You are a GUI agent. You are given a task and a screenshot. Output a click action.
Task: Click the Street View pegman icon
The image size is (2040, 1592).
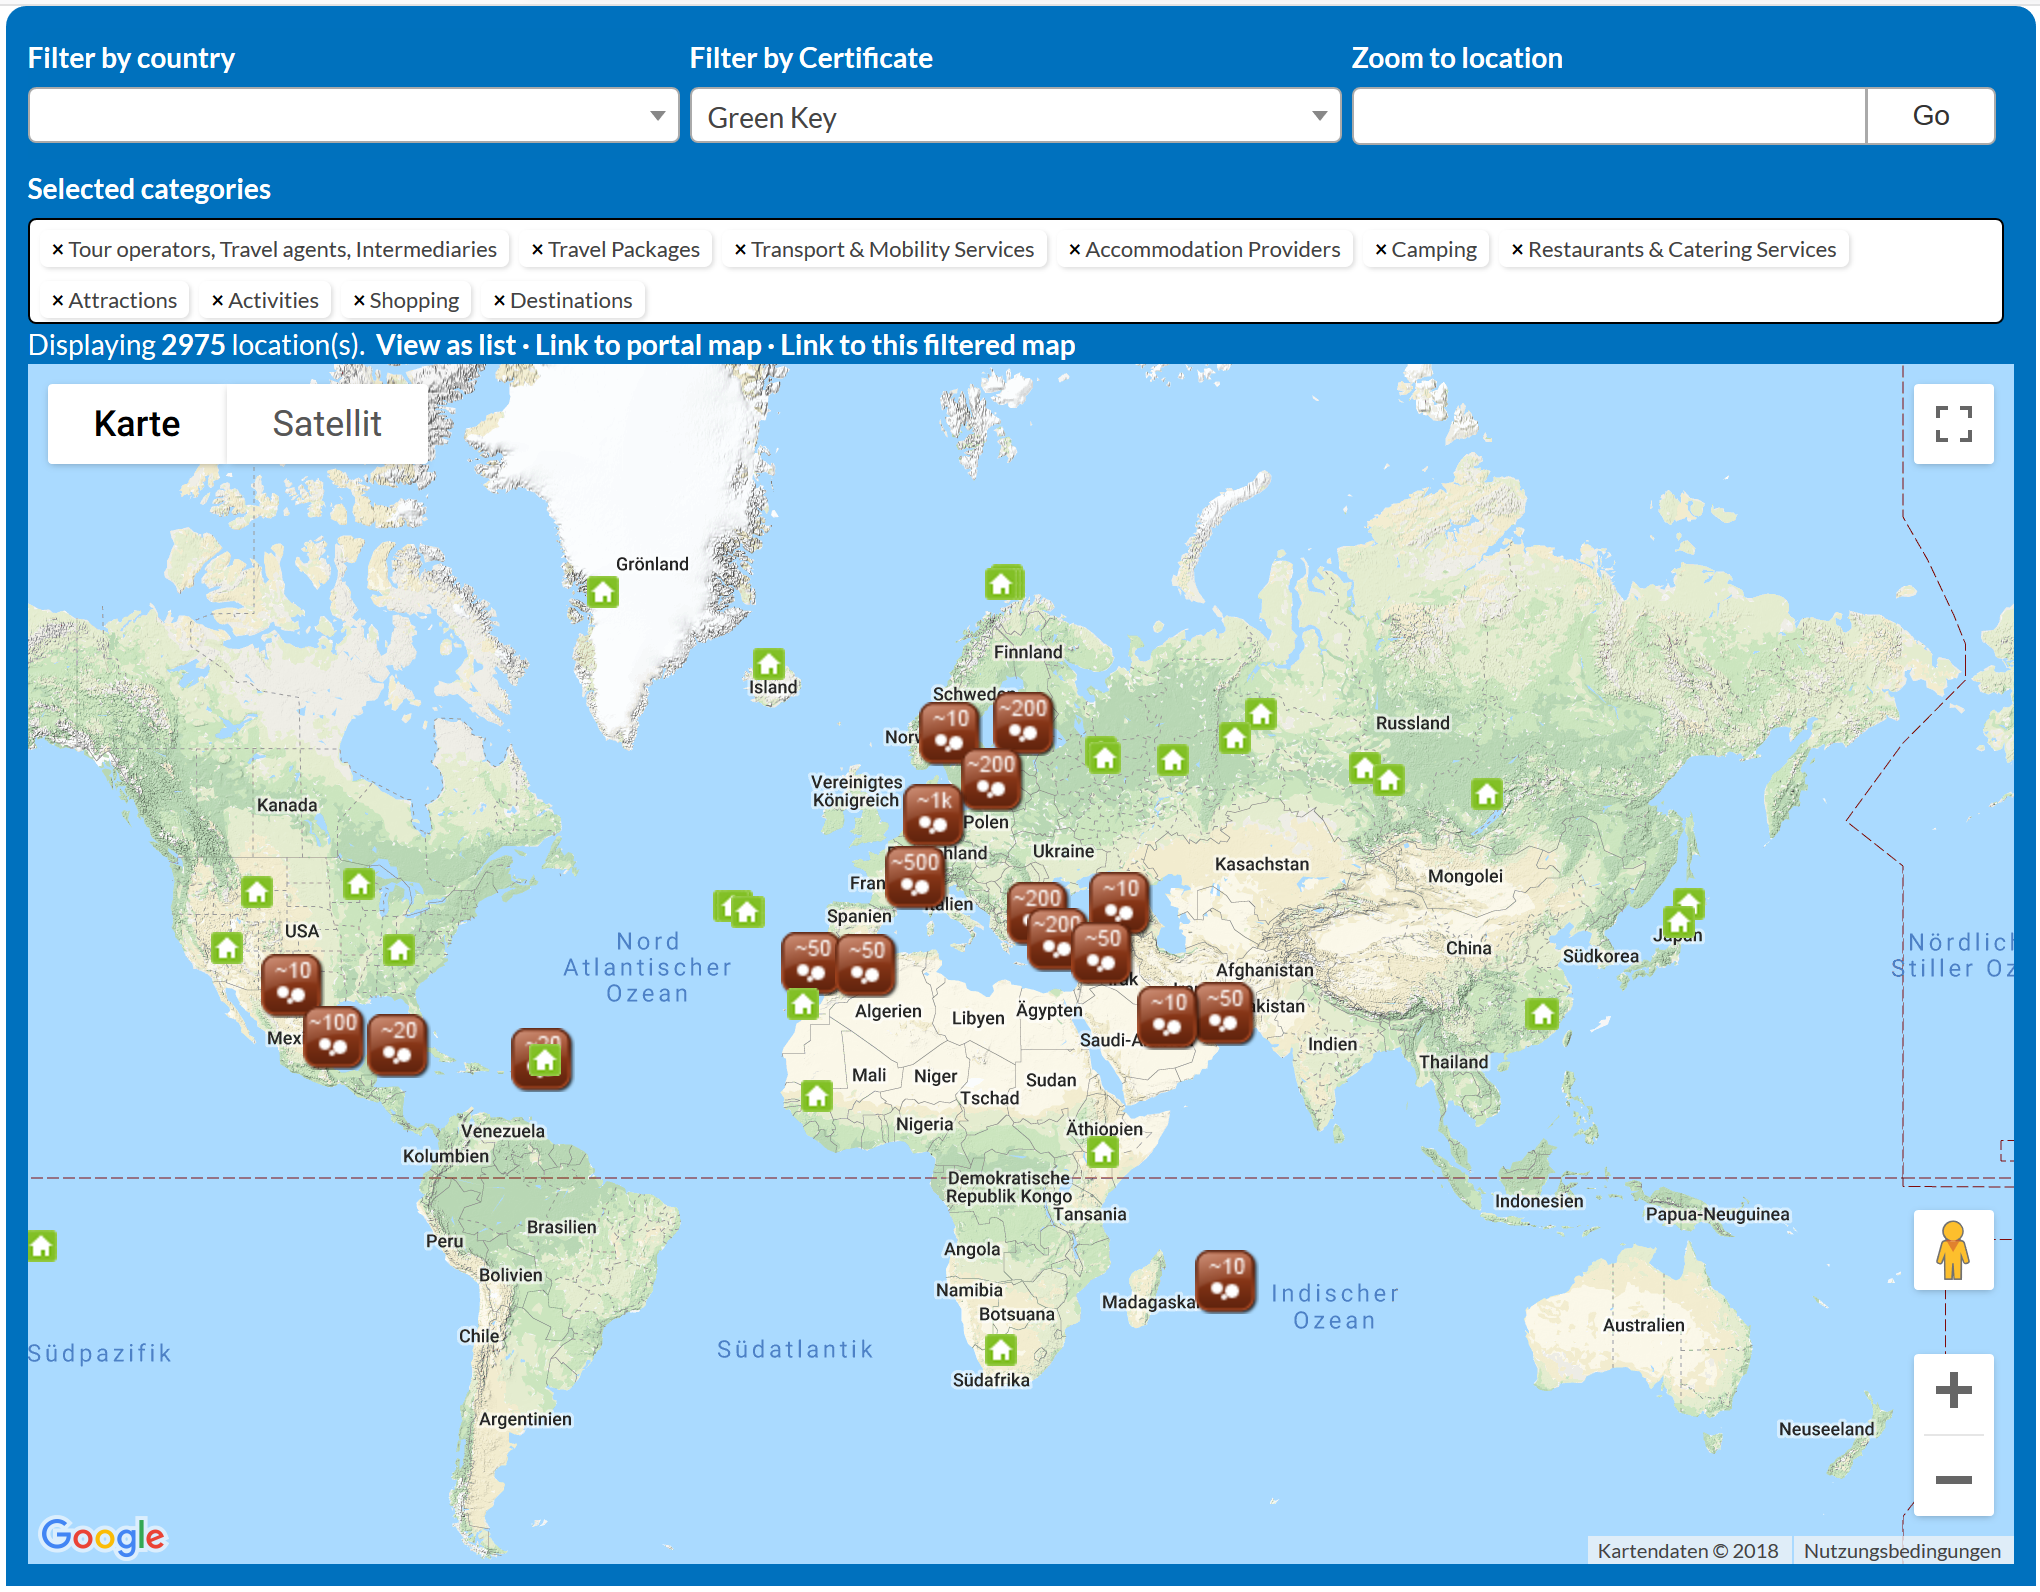click(x=1952, y=1250)
